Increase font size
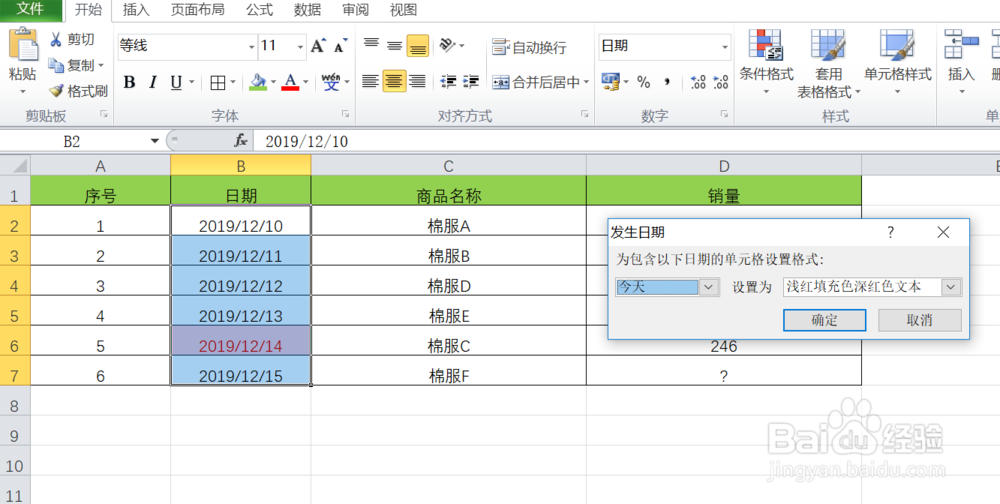The width and height of the screenshot is (1000, 504). click(x=318, y=46)
